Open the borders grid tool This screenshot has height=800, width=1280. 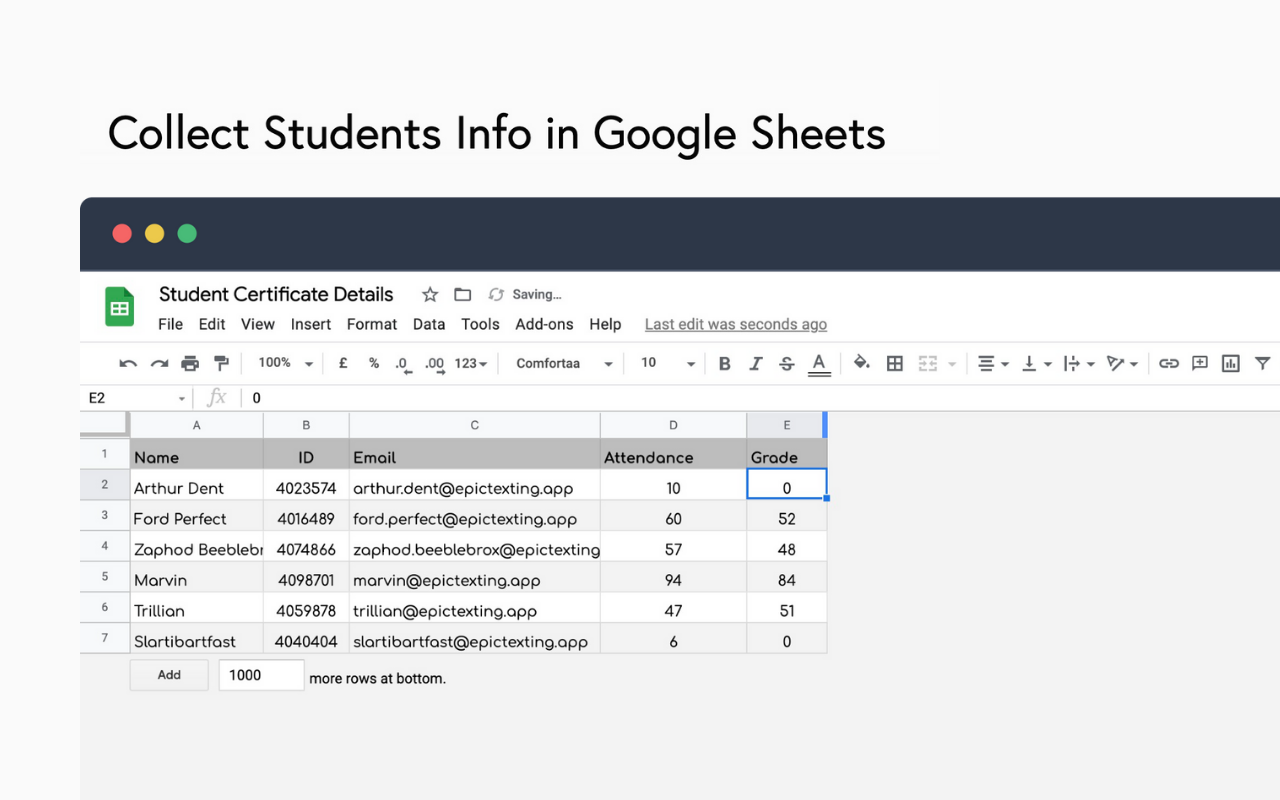pos(895,364)
